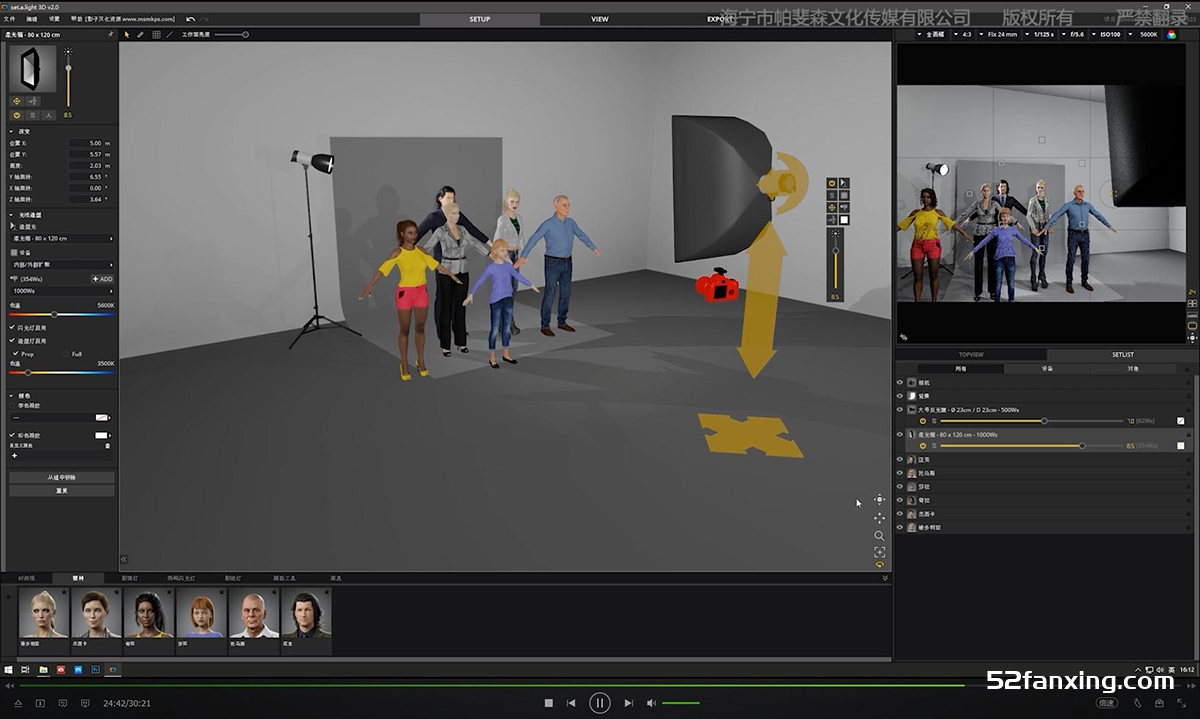Toggle the yellow lamp power icon in properties panel
Screen dimensions: 1200x719
click(x=16, y=115)
